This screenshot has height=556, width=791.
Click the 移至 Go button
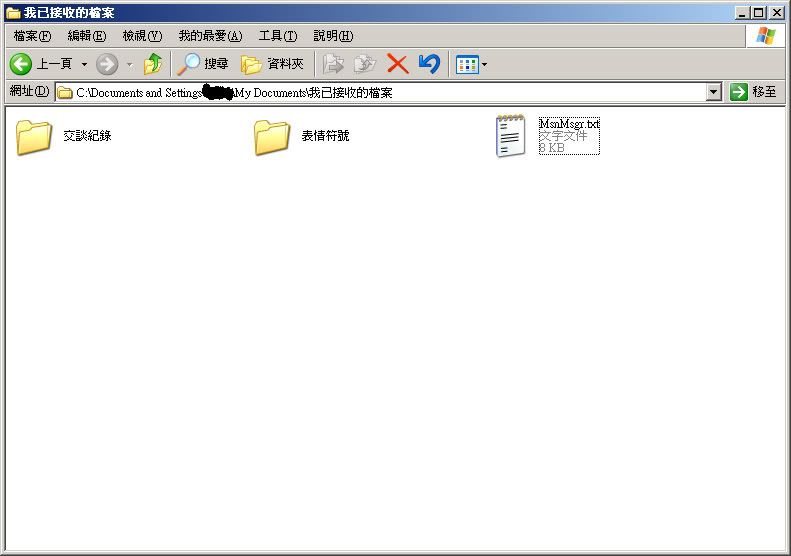tap(754, 92)
